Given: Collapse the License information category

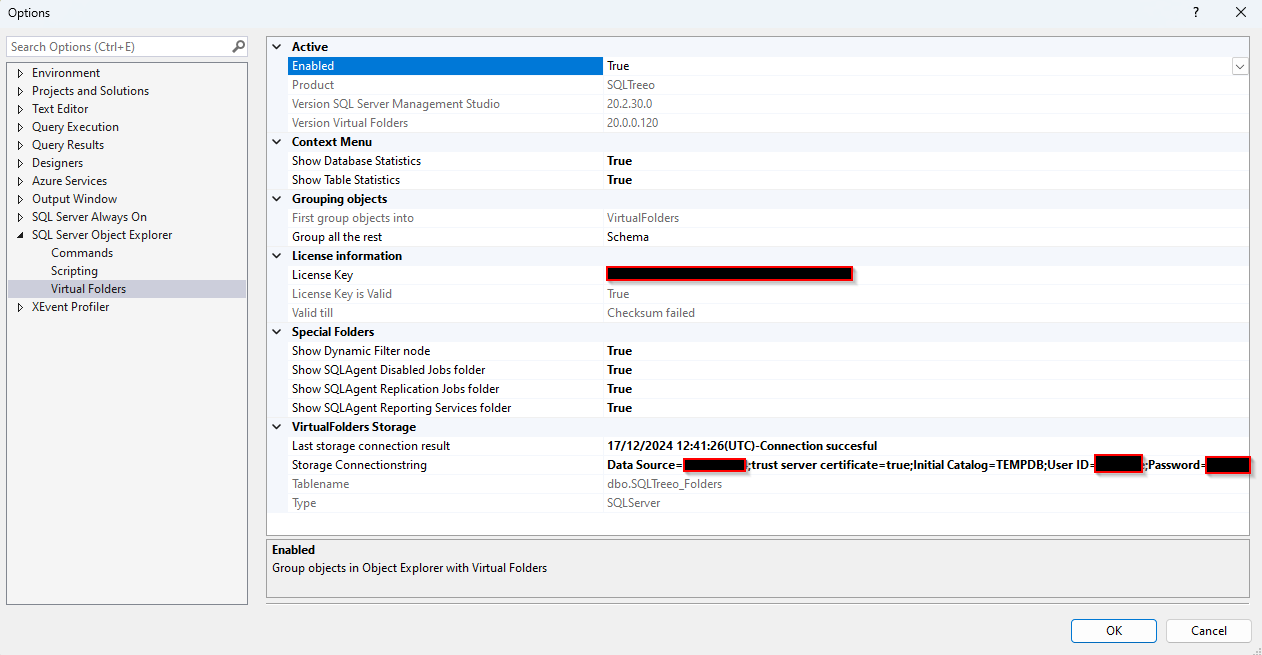Looking at the screenshot, I should pos(278,256).
